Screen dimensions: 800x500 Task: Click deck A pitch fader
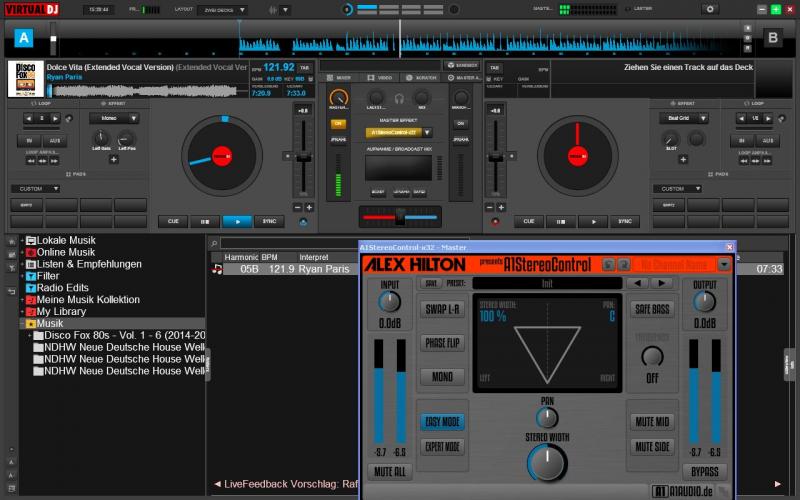(x=304, y=158)
